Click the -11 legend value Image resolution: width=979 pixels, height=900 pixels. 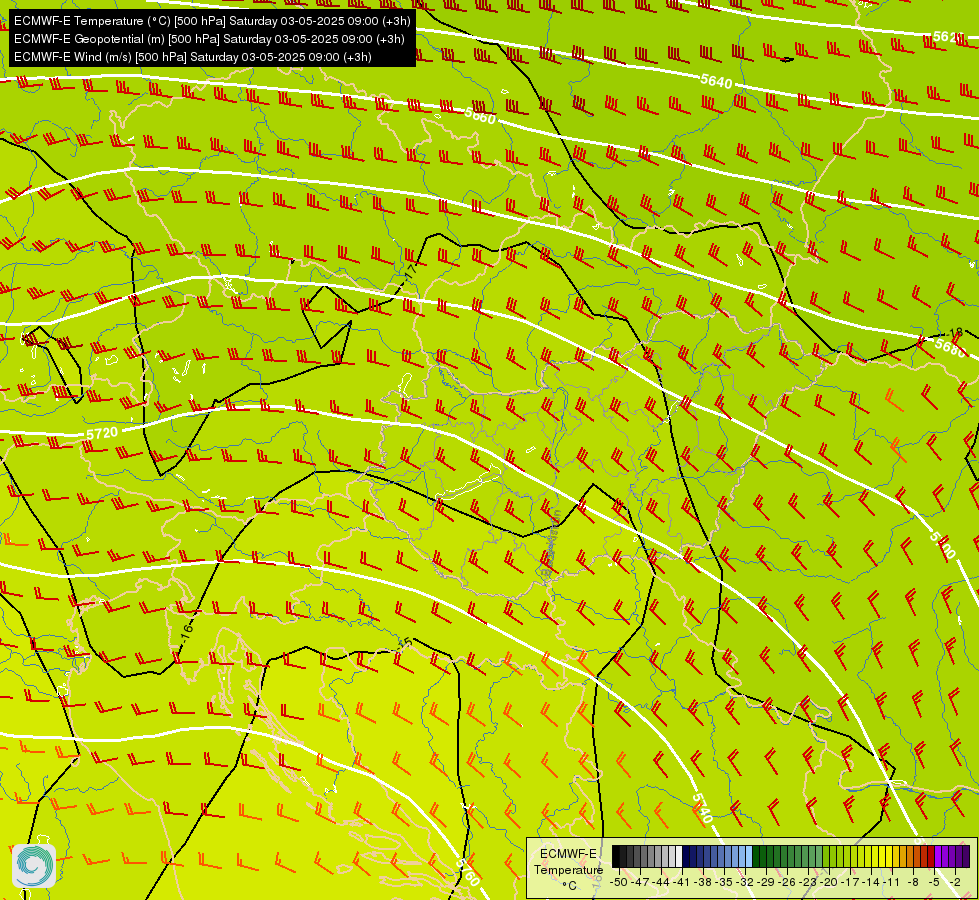click(x=892, y=882)
